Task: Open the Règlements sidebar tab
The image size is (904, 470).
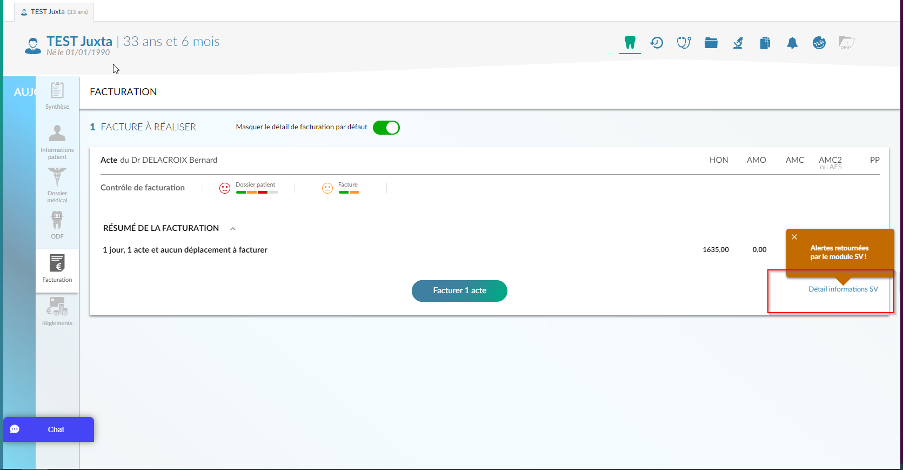Action: pos(57,312)
